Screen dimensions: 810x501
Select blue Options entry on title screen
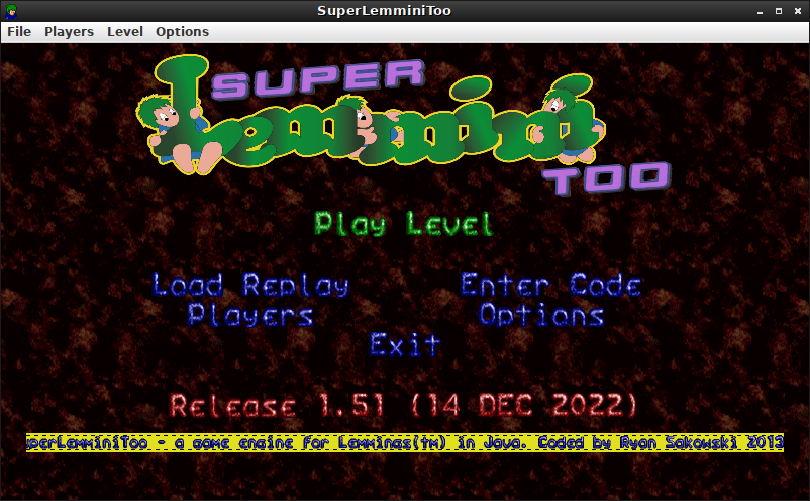click(541, 315)
